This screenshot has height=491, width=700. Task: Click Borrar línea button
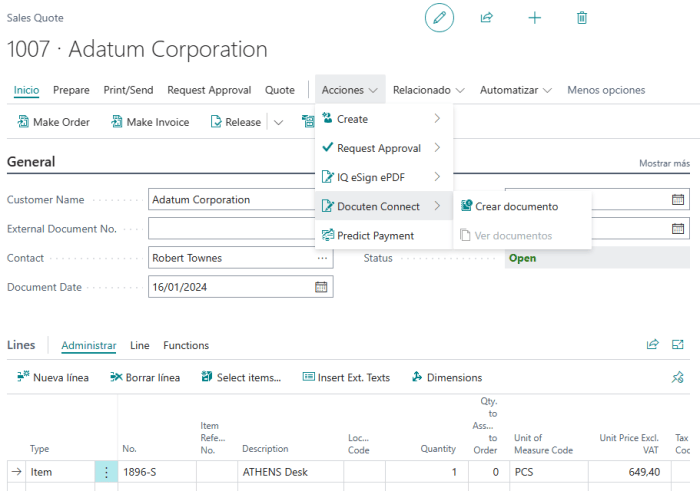(145, 377)
